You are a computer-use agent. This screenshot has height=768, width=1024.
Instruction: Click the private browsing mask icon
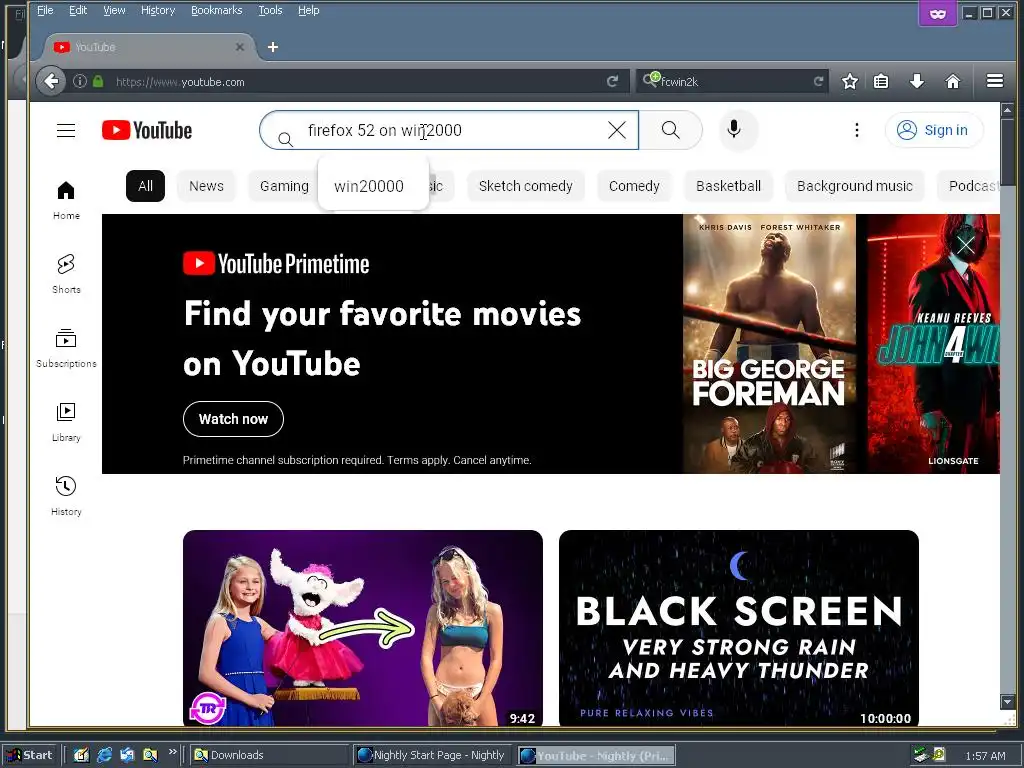pyautogui.click(x=938, y=13)
